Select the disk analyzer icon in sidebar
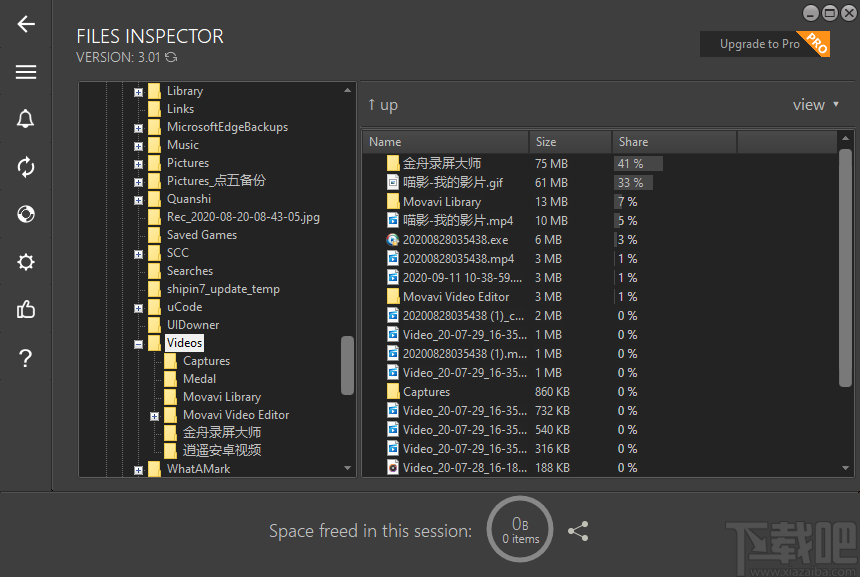Image resolution: width=860 pixels, height=577 pixels. click(x=26, y=214)
